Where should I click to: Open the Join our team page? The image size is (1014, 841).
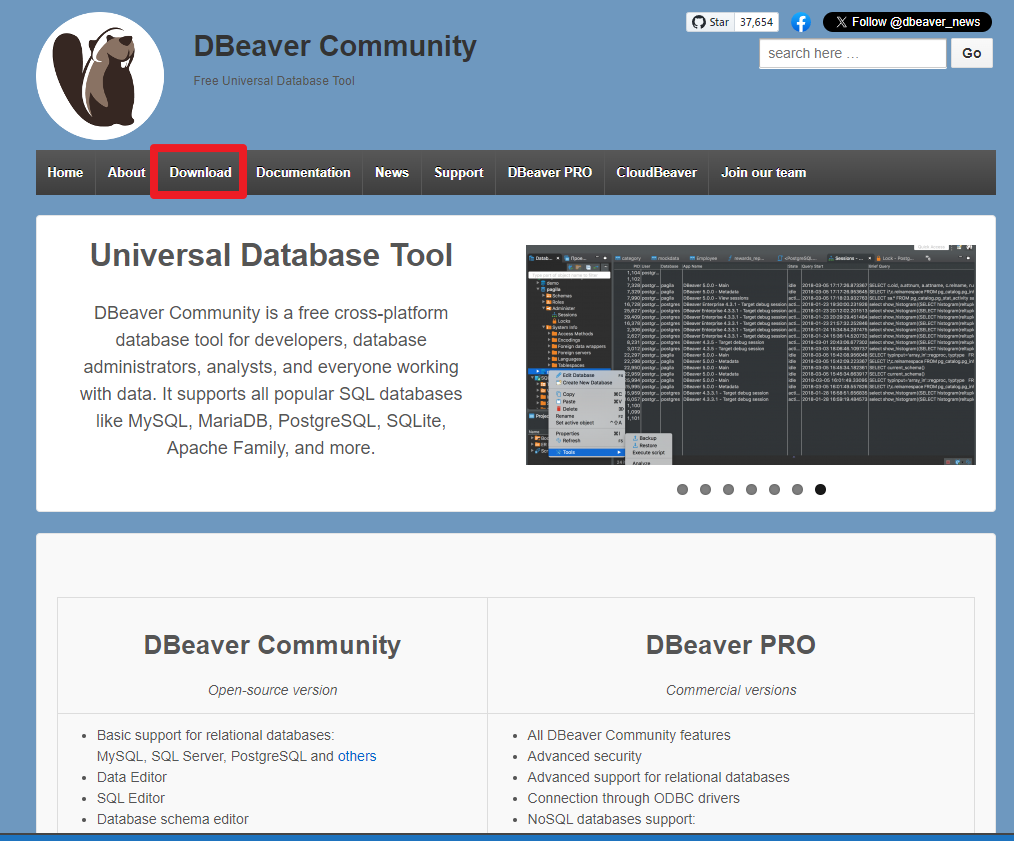[x=763, y=172]
